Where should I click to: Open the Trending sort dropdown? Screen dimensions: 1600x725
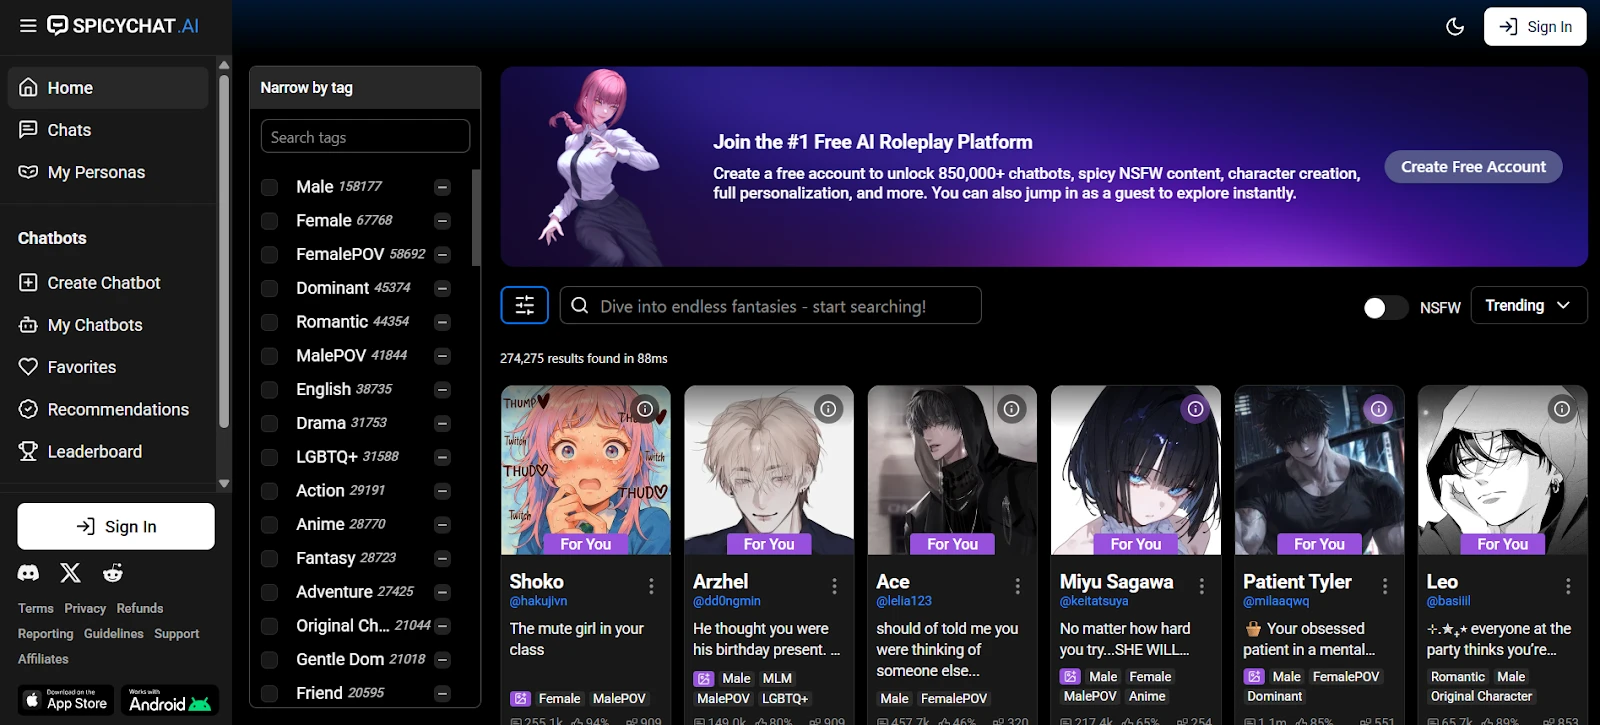tap(1529, 305)
